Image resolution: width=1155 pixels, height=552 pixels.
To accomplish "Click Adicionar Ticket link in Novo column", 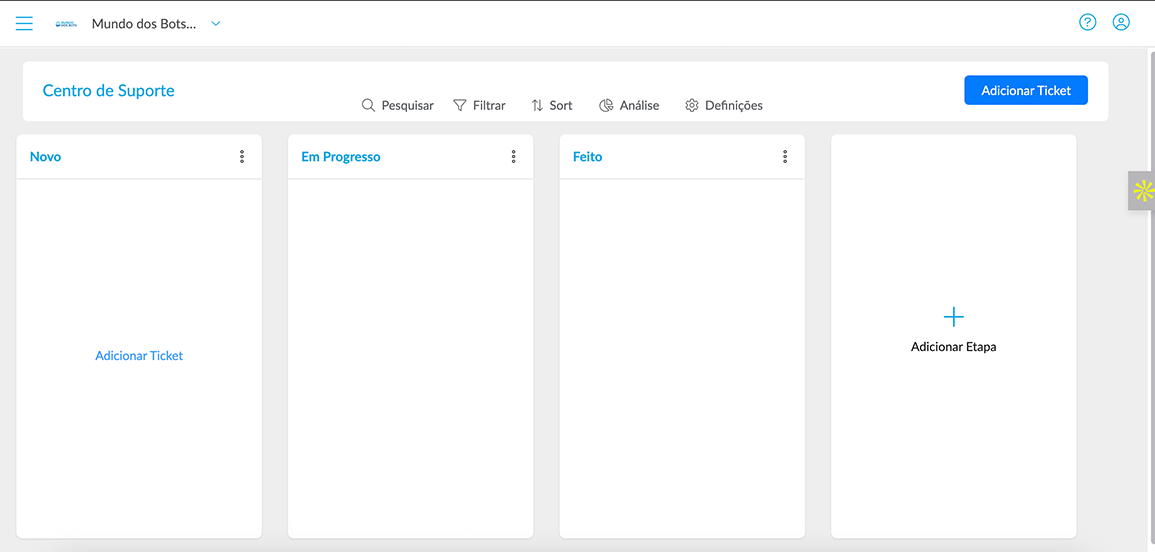I will click(x=139, y=355).
